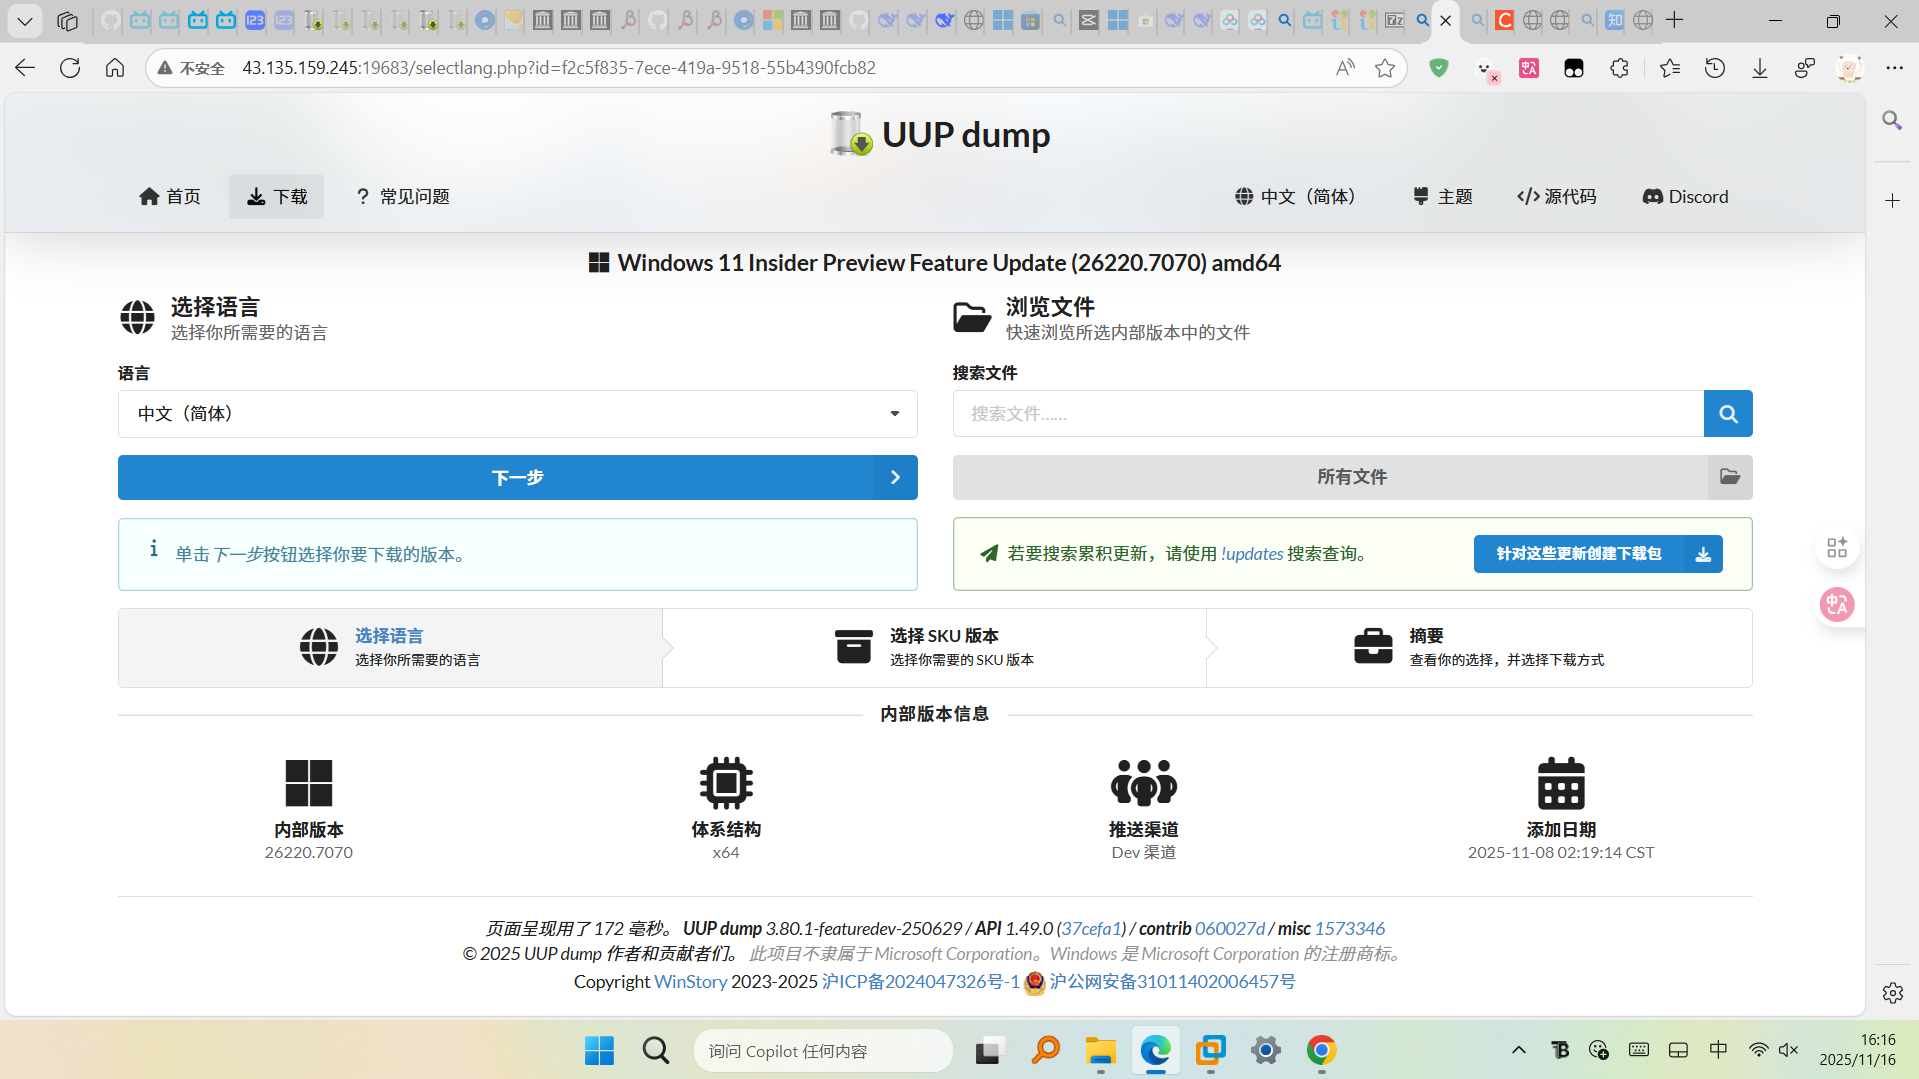Expand the 语言 dropdown list
The image size is (1919, 1079).
(x=517, y=414)
